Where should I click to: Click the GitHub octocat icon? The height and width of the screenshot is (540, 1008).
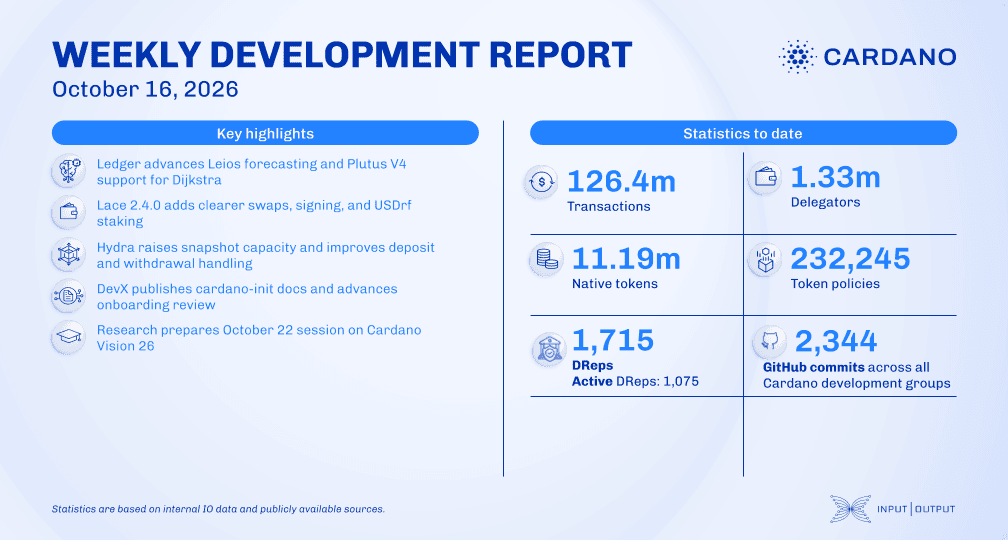pos(770,341)
